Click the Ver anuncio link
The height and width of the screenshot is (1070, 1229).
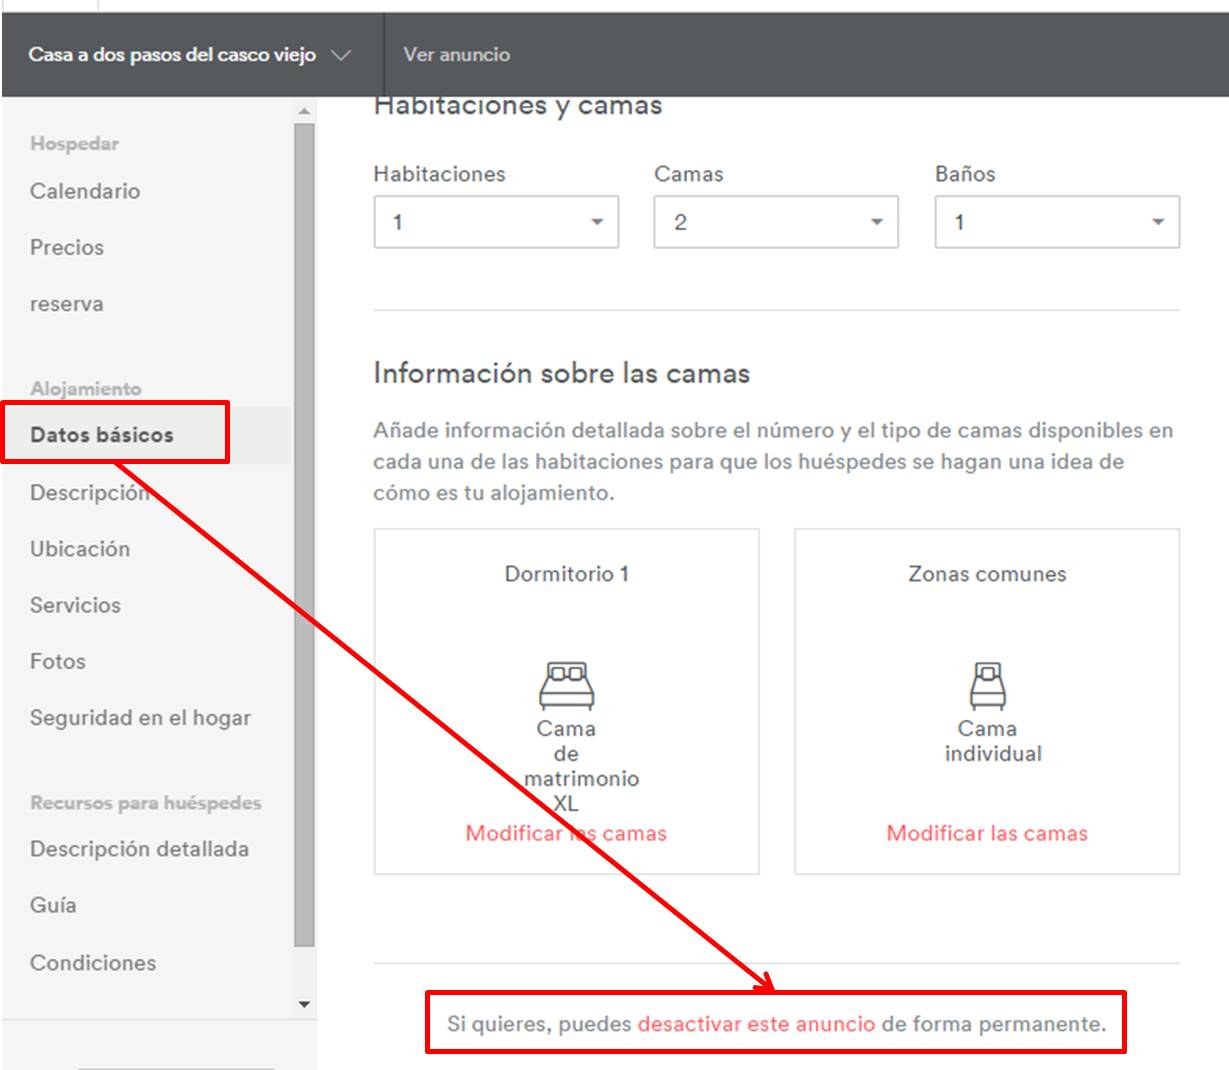point(456,55)
